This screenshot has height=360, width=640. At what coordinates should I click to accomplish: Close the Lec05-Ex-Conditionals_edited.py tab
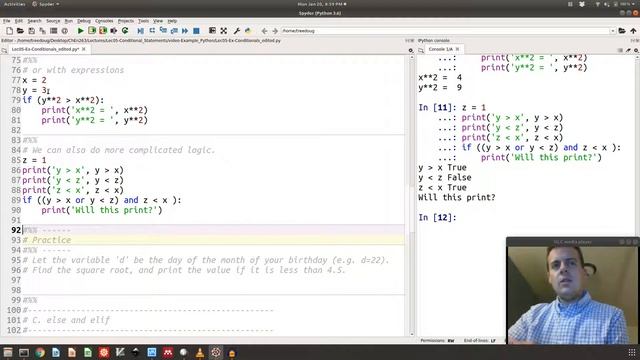[84, 49]
